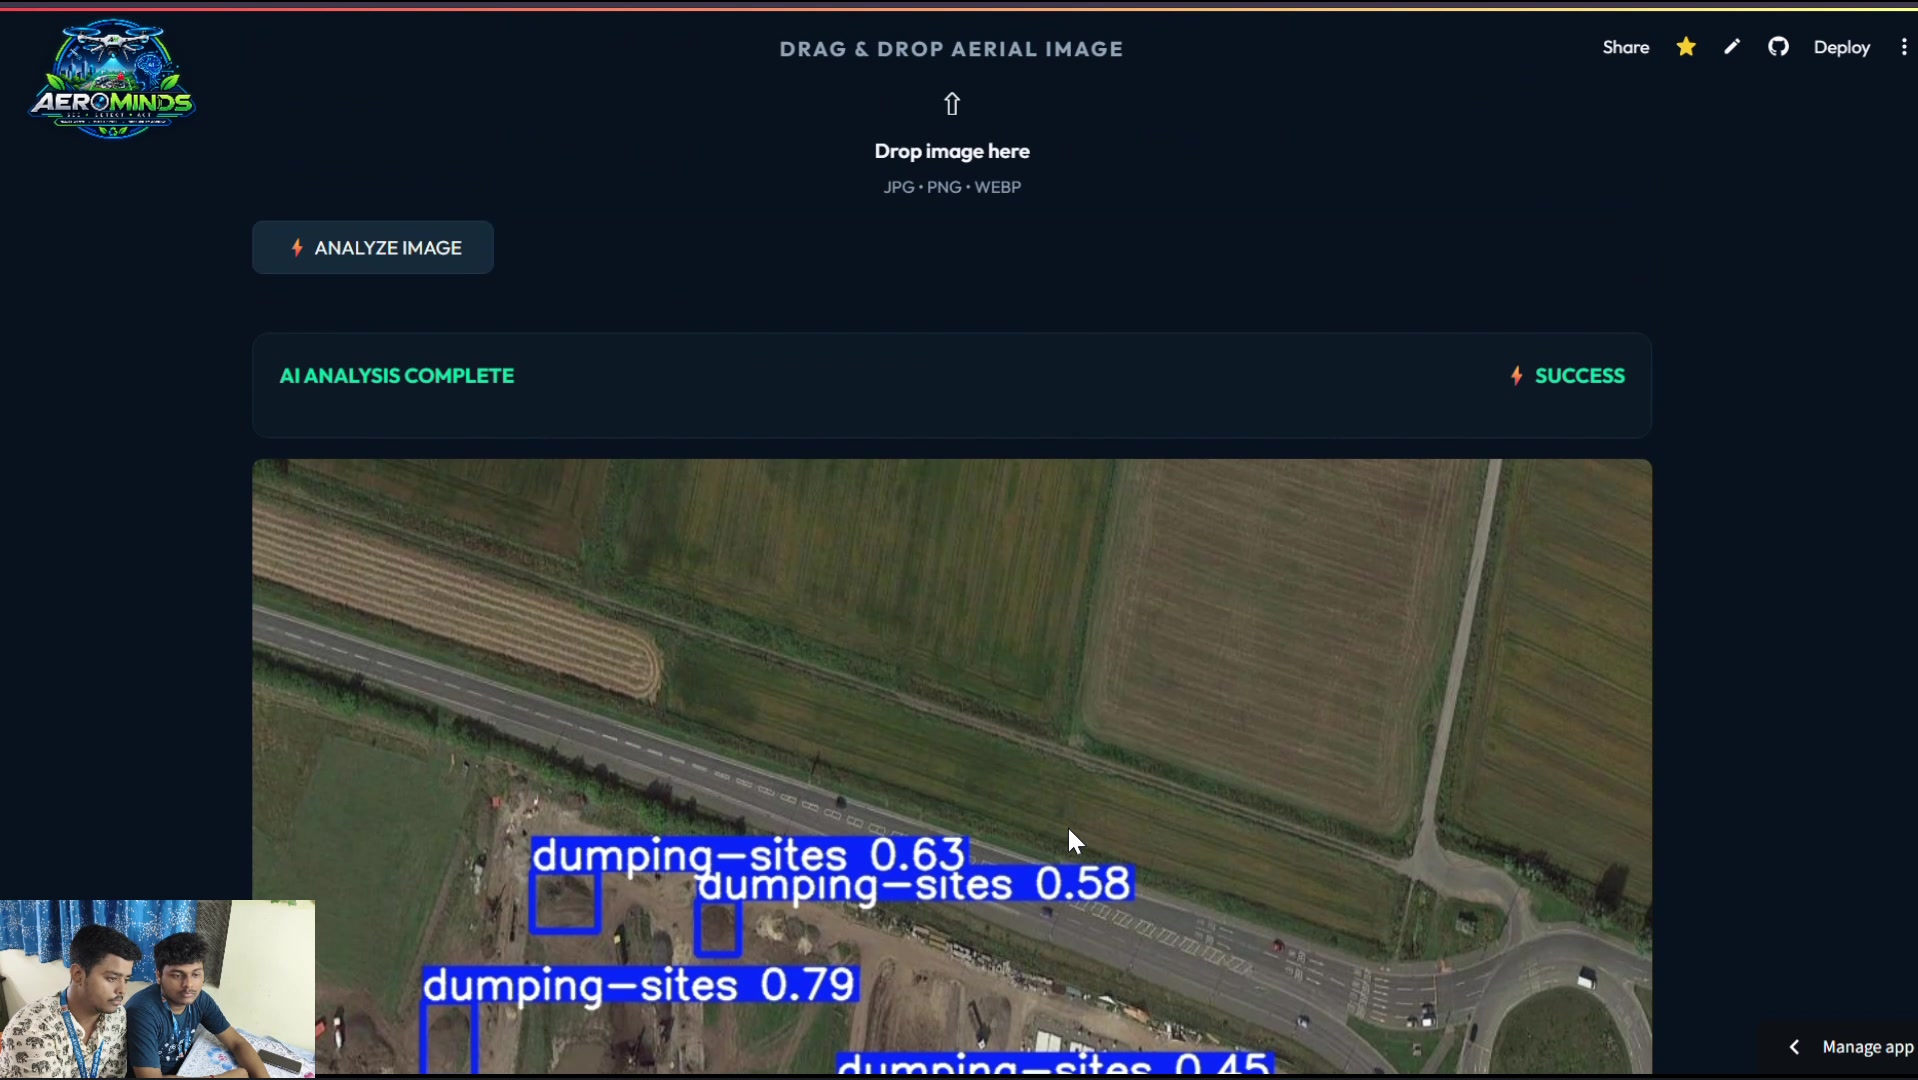Image resolution: width=1918 pixels, height=1080 pixels.
Task: Click the Deploy button
Action: tap(1842, 47)
